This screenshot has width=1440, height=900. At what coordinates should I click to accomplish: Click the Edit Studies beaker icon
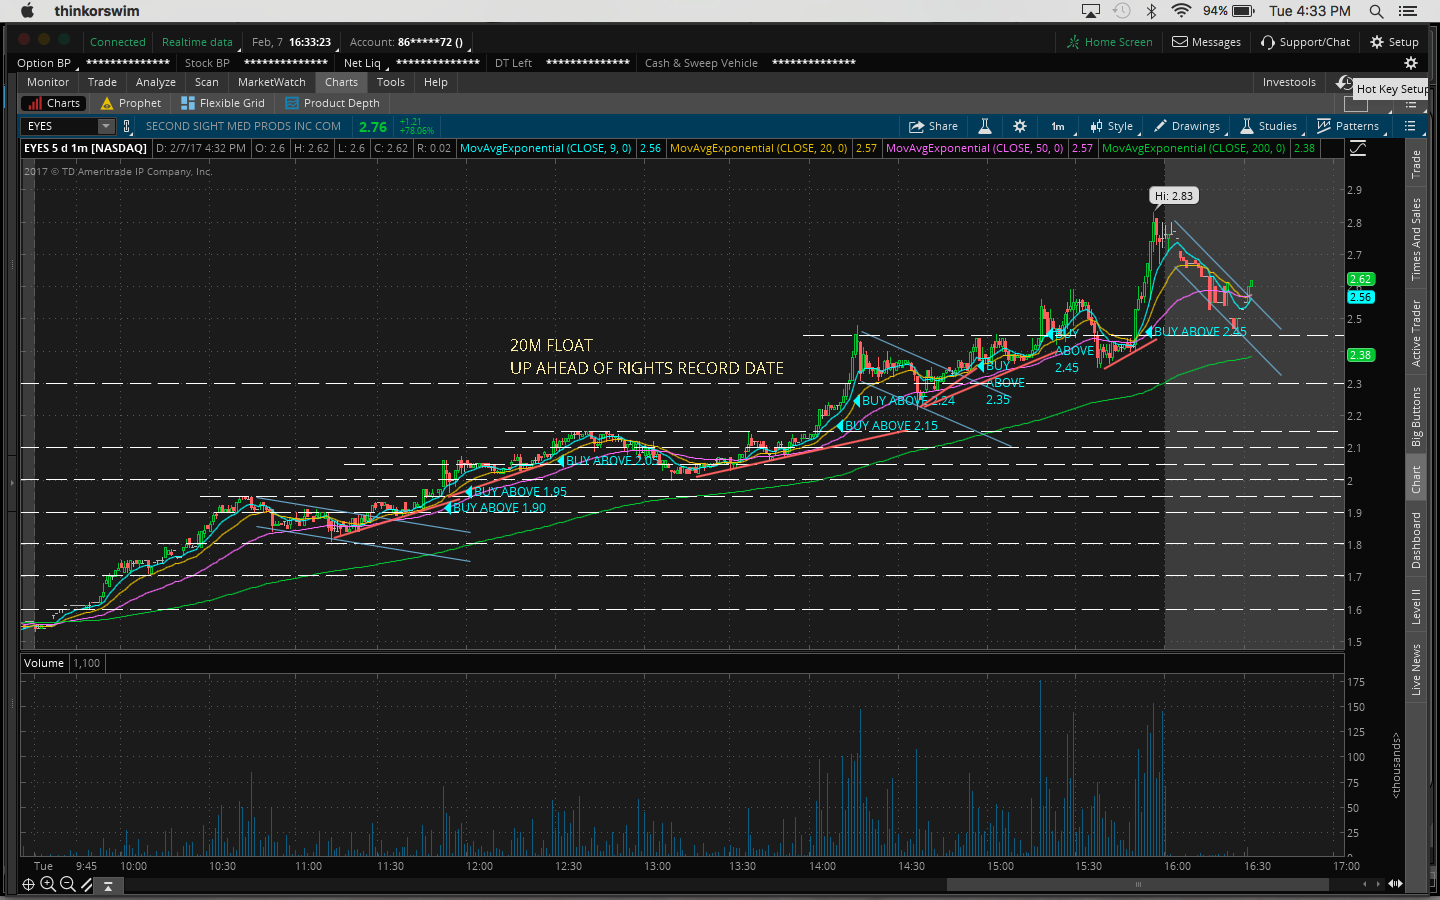pyautogui.click(x=984, y=126)
